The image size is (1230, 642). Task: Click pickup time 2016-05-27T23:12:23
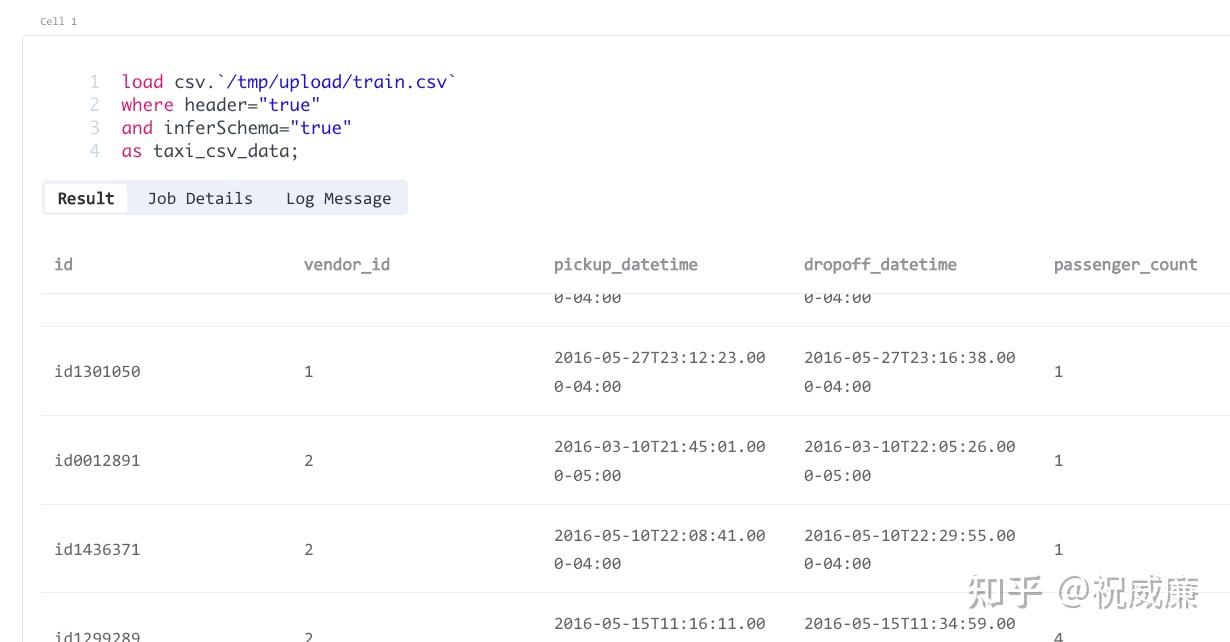pos(660,371)
